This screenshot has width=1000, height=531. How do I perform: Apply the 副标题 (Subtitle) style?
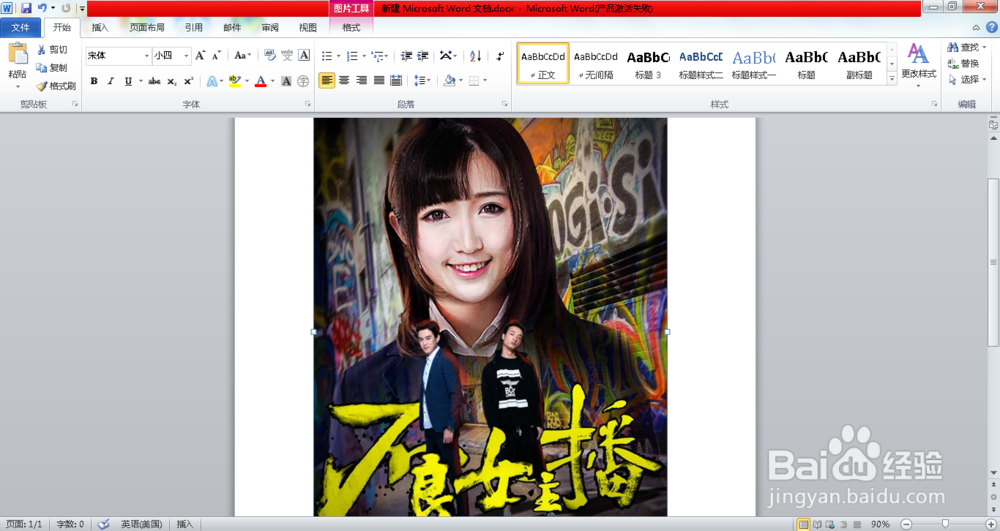(x=859, y=63)
